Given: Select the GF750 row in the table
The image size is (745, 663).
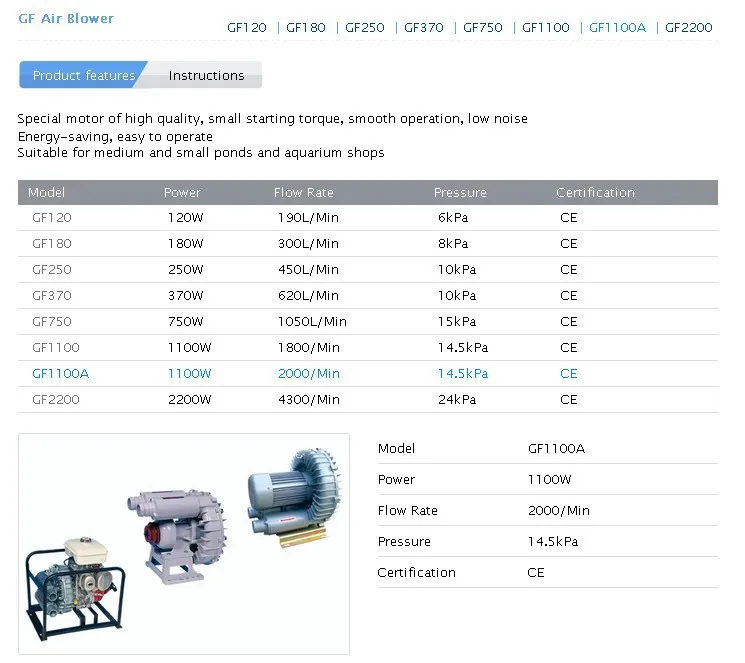Looking at the screenshot, I should 368,322.
